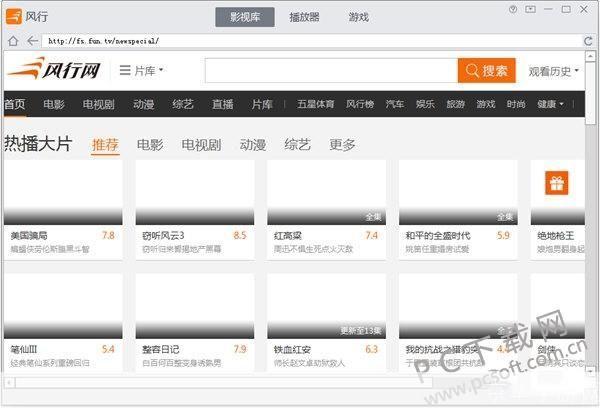
Task: Open 美国骗局 movie thumbnail
Action: click(63, 193)
